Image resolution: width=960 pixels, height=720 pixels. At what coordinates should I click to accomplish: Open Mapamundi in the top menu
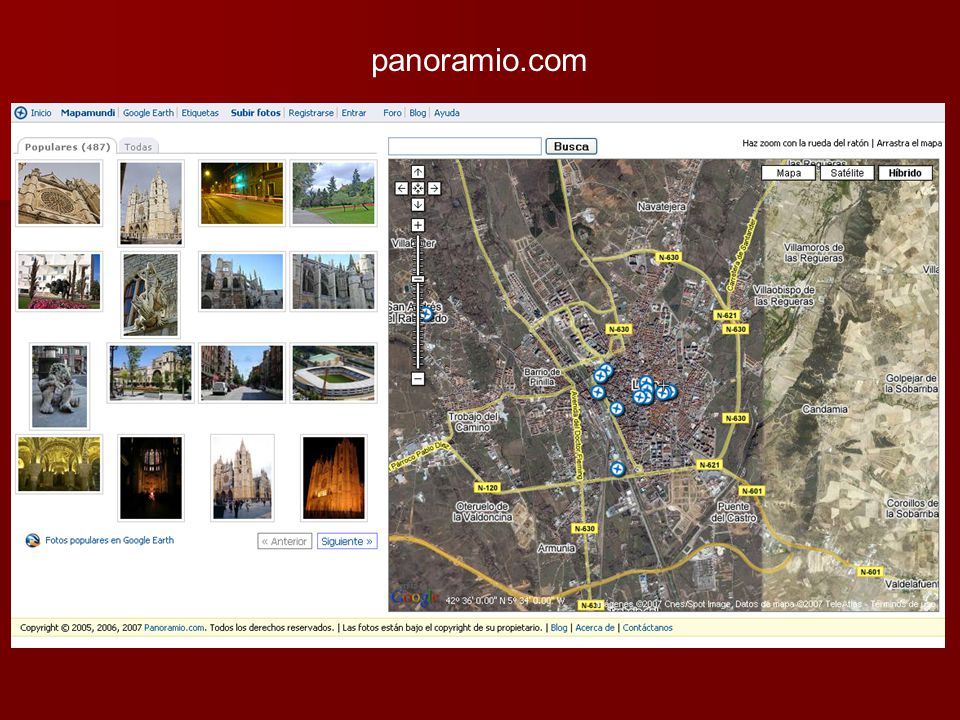coord(88,113)
